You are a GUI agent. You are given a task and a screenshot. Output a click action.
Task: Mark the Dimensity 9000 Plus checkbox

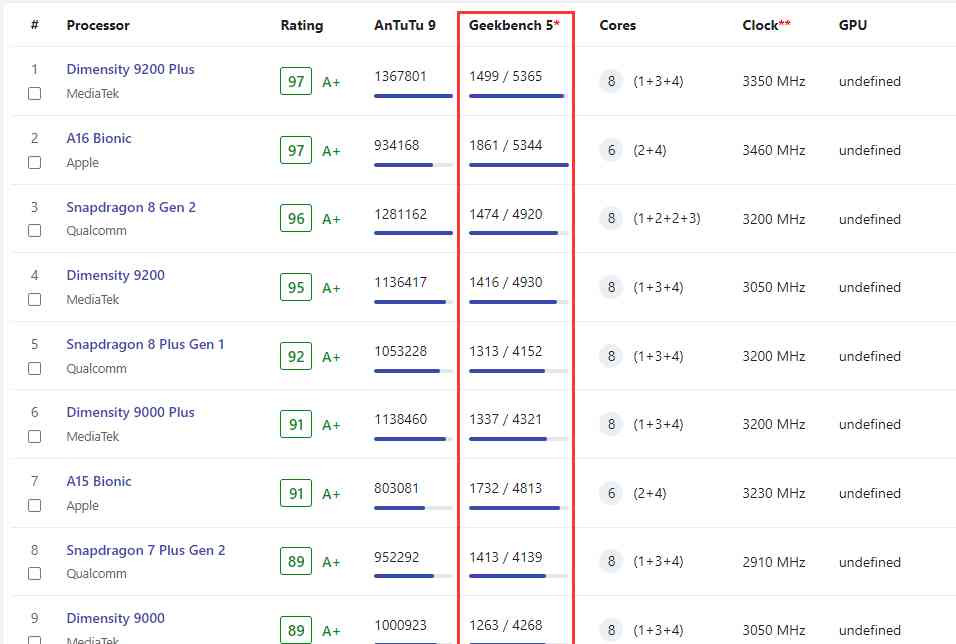tap(35, 437)
